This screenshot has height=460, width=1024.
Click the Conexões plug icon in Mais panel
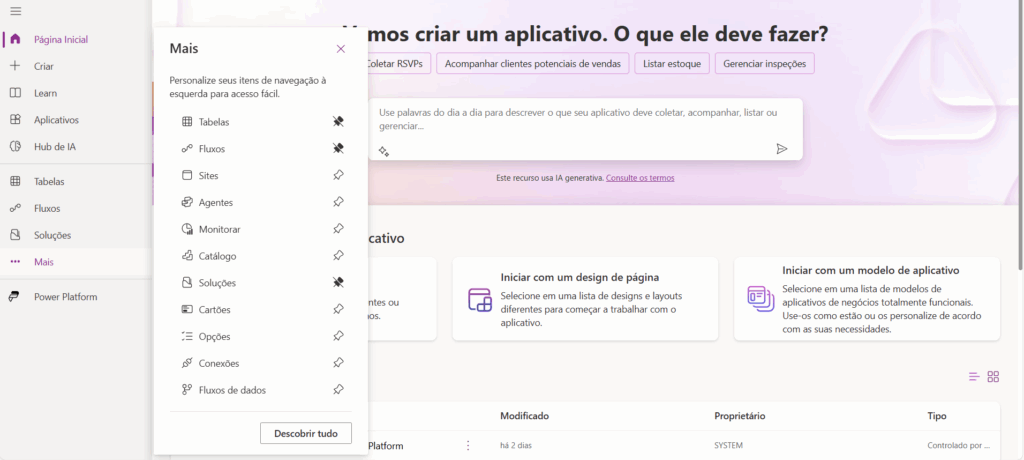point(187,363)
